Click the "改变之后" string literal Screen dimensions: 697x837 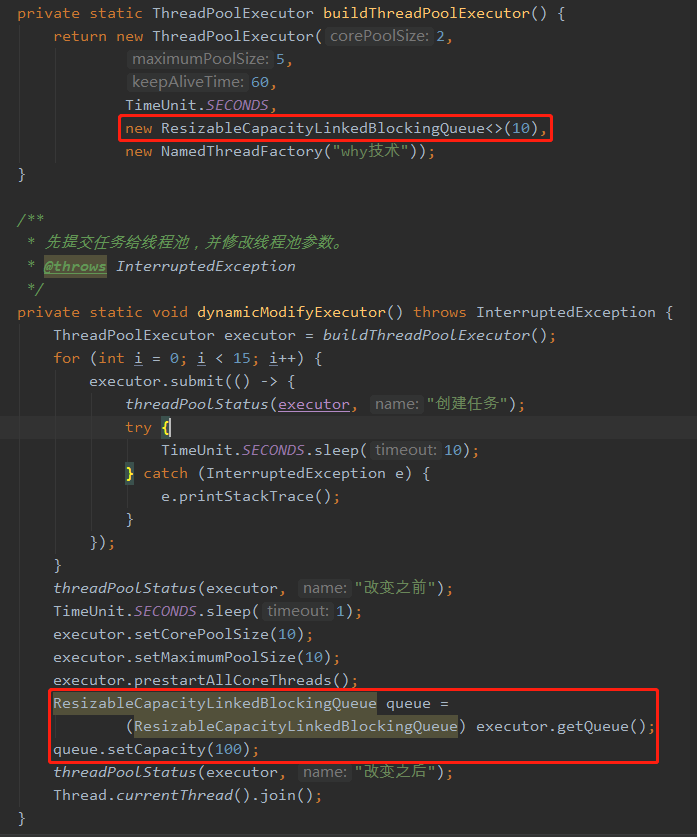[x=395, y=772]
